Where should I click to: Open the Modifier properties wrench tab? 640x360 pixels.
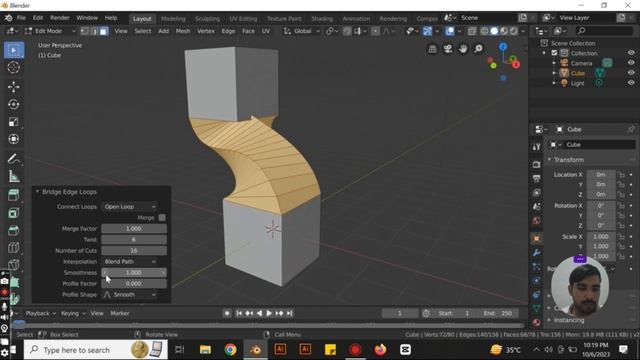[x=536, y=253]
